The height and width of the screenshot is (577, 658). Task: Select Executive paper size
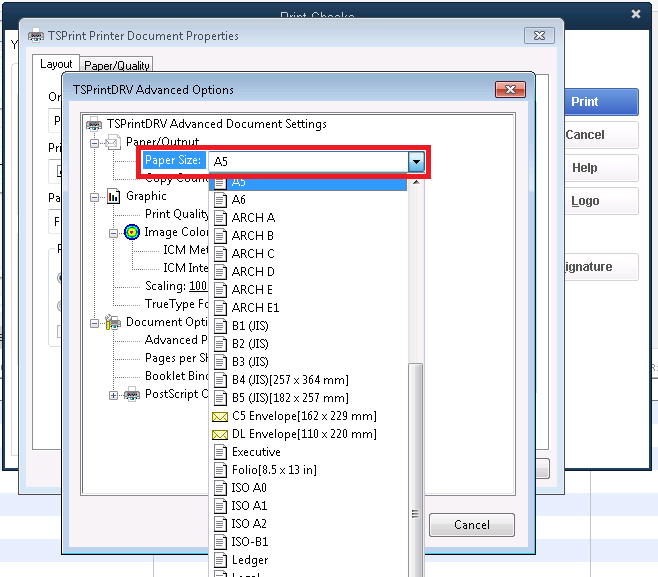310,452
